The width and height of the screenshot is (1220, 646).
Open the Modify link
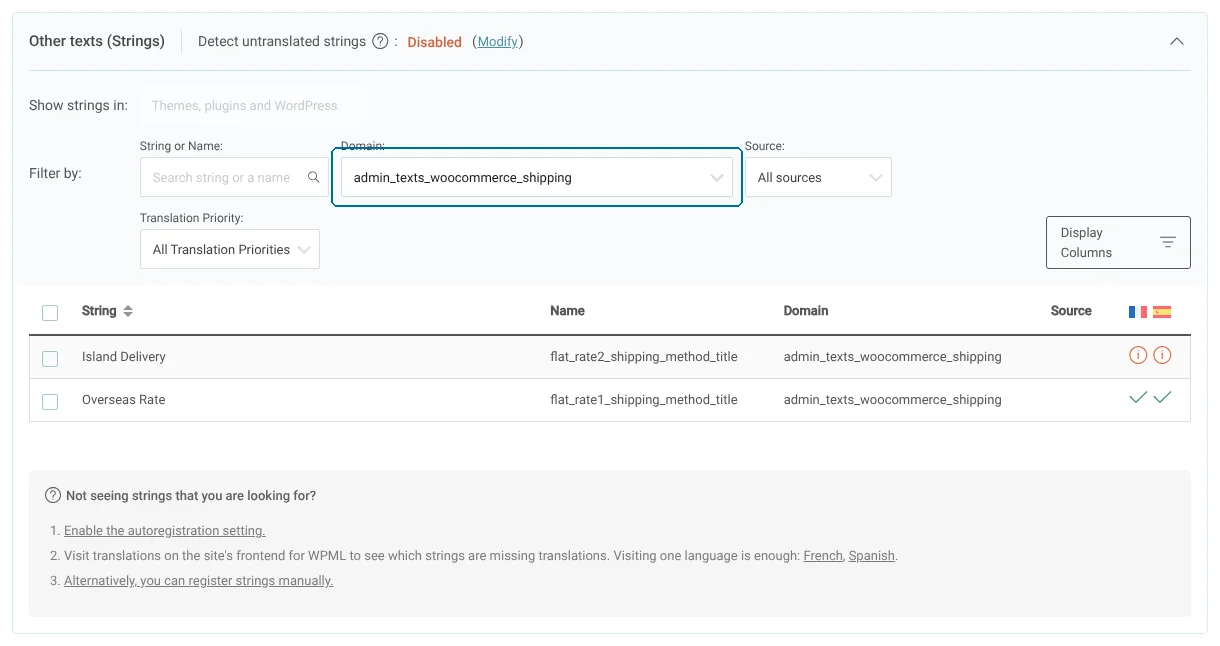coord(498,41)
